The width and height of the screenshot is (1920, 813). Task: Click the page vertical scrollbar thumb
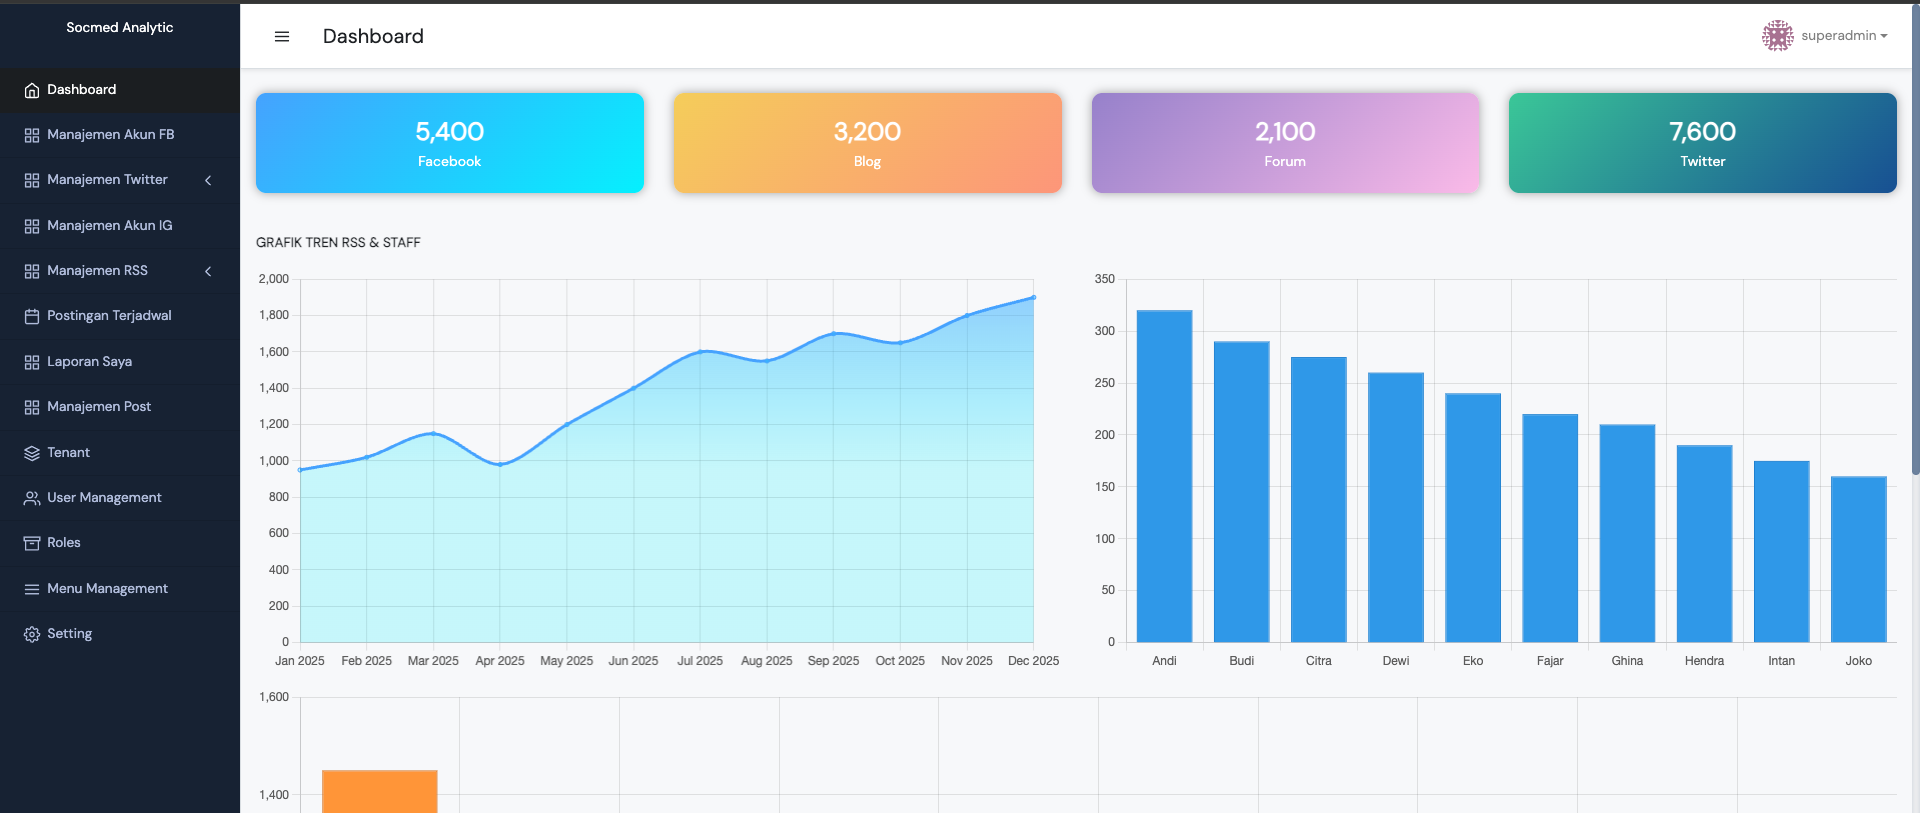click(x=1914, y=240)
